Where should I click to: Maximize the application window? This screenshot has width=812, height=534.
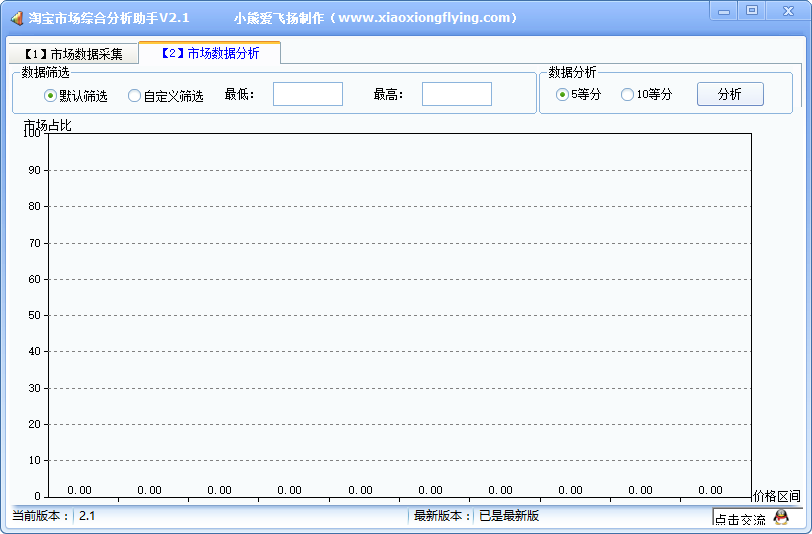752,10
